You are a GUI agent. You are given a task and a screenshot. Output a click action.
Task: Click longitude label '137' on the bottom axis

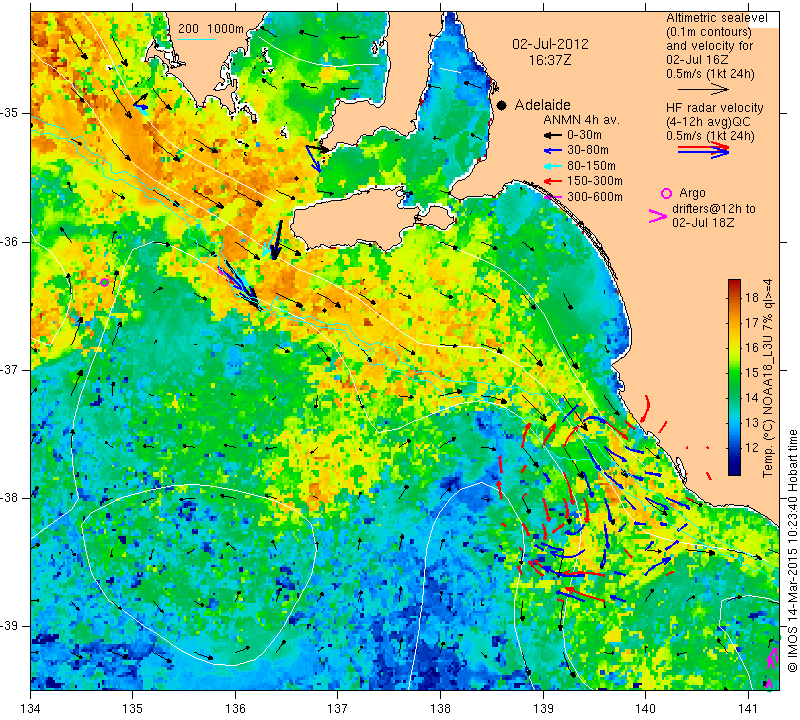[x=338, y=709]
